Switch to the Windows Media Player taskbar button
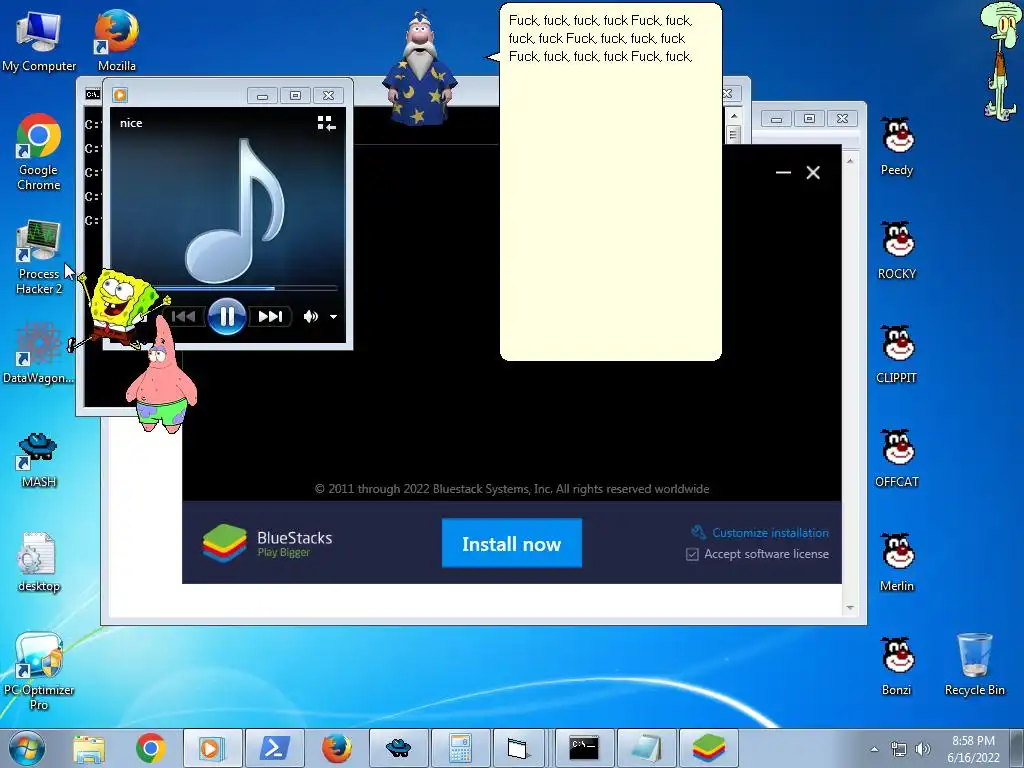Image resolution: width=1024 pixels, height=768 pixels. click(x=212, y=748)
